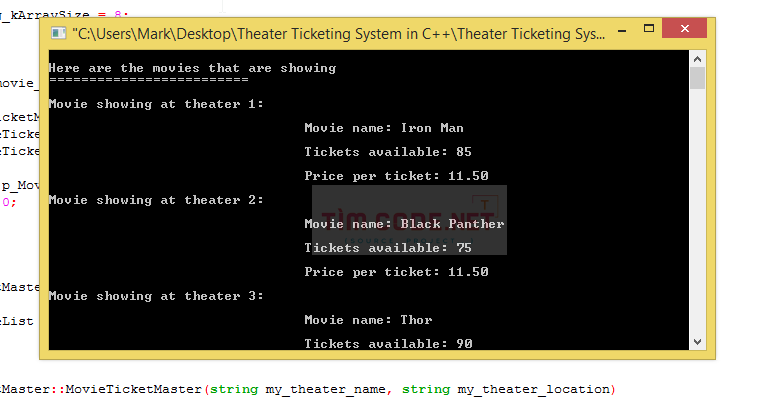Click 'my_theater_name' parameter in code editor
Viewport: 780px width, 399px height.
tap(325, 390)
